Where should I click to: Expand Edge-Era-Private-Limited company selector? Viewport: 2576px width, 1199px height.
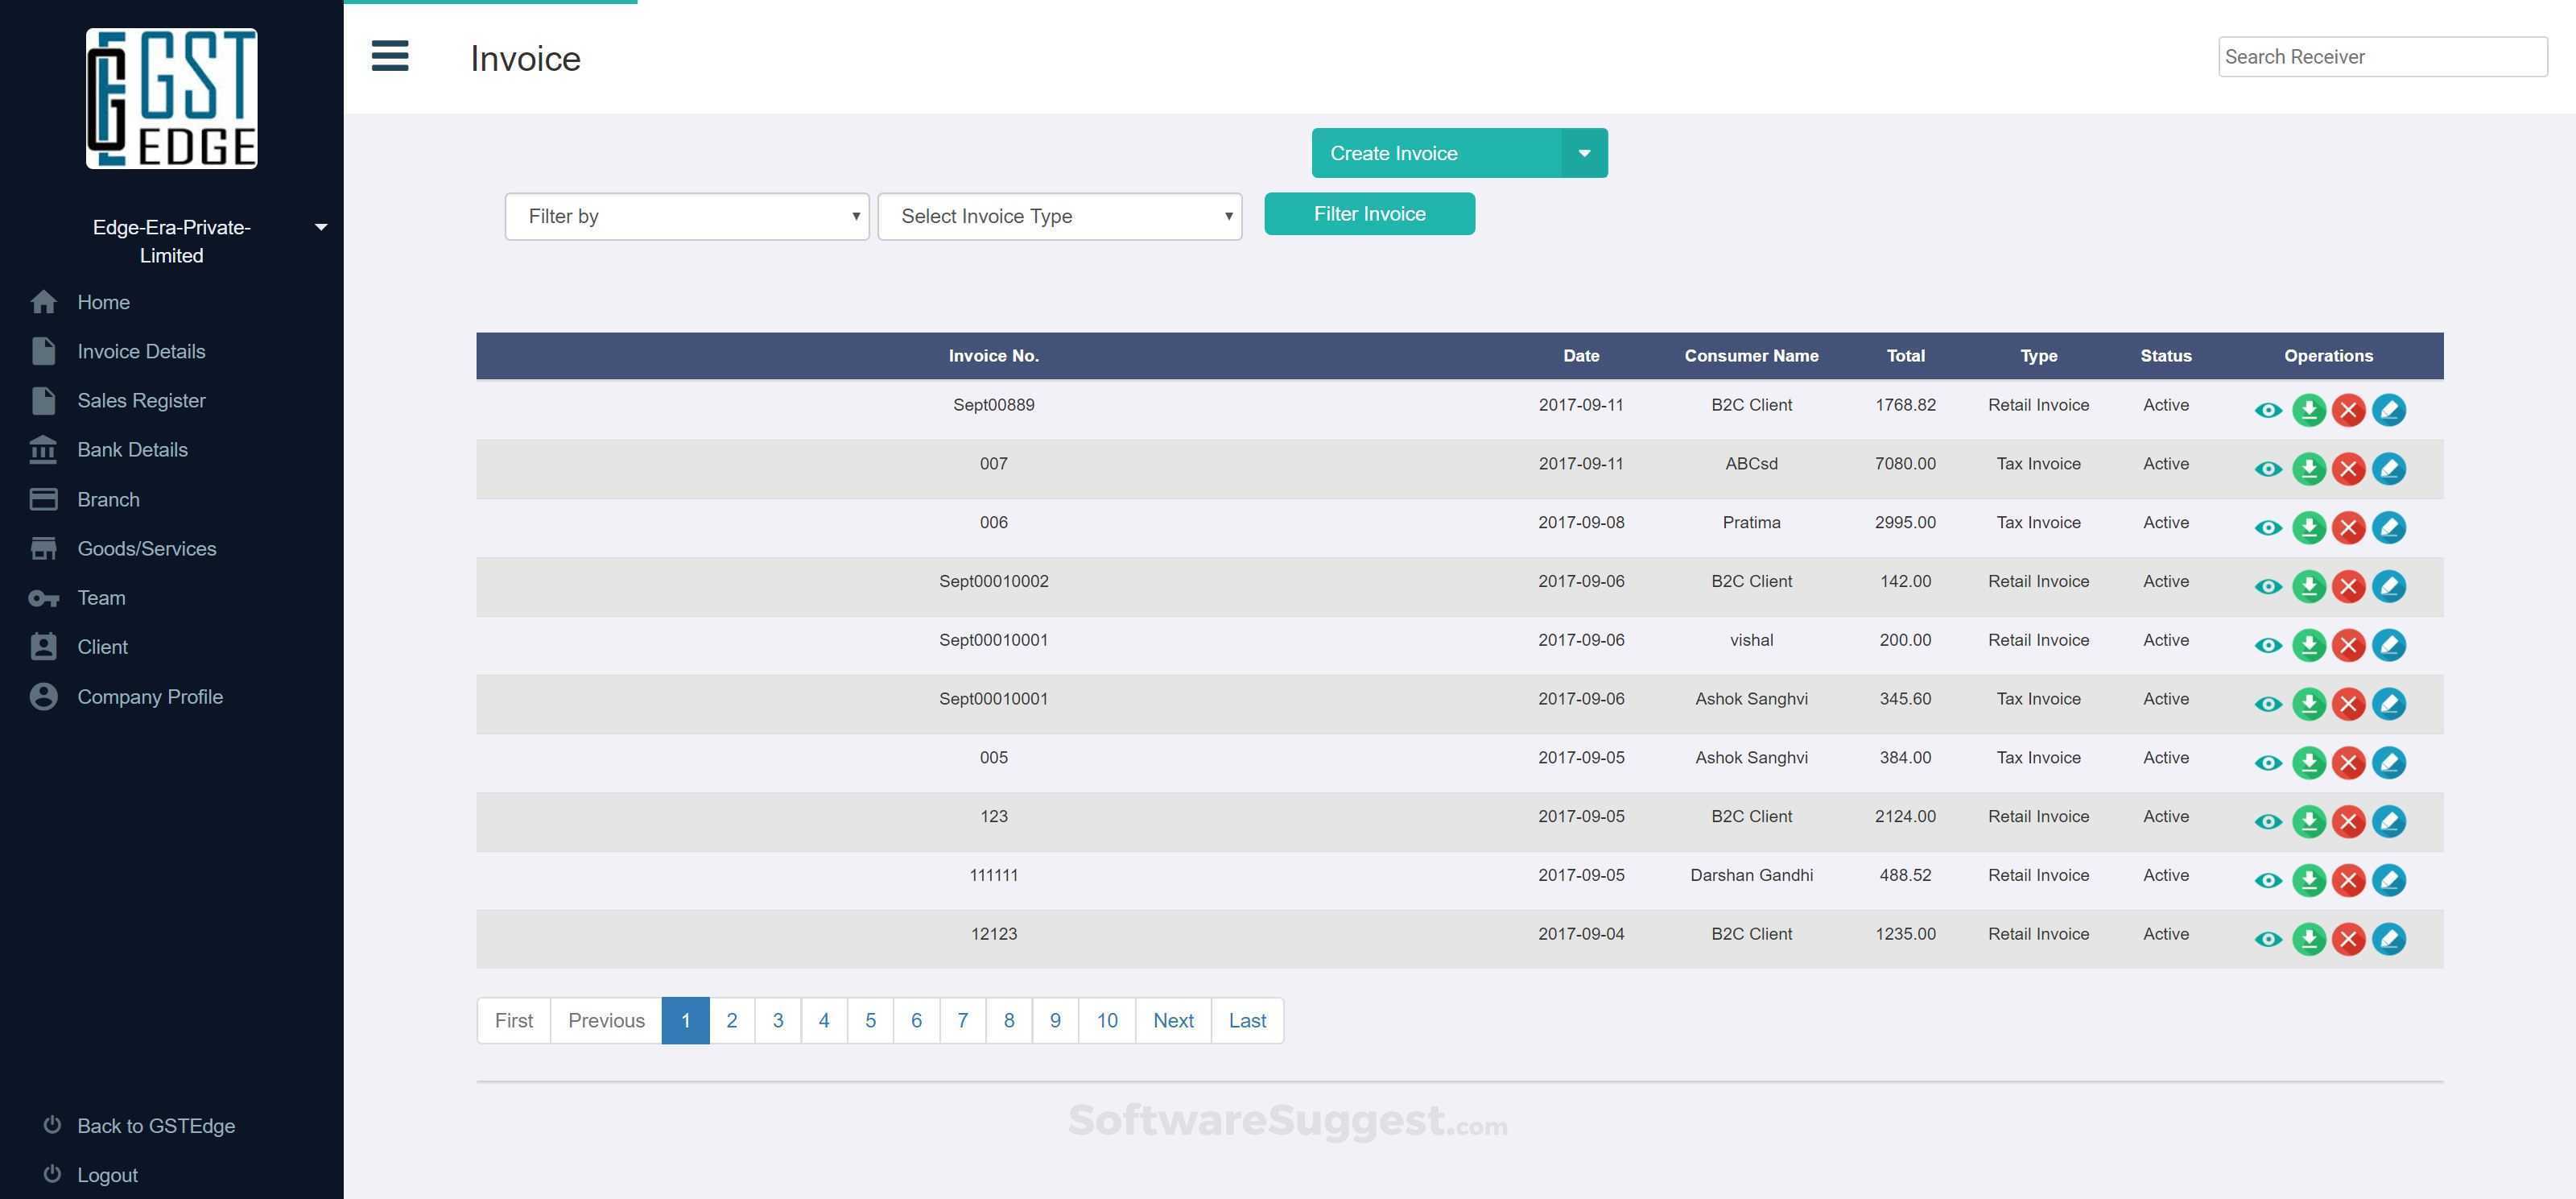click(x=320, y=227)
